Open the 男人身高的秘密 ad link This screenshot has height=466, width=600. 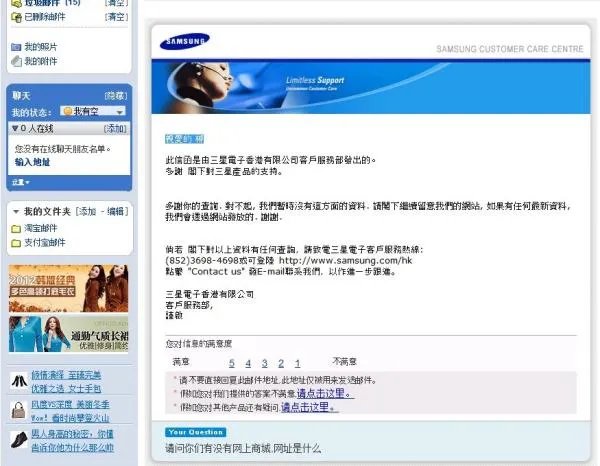[x=72, y=433]
